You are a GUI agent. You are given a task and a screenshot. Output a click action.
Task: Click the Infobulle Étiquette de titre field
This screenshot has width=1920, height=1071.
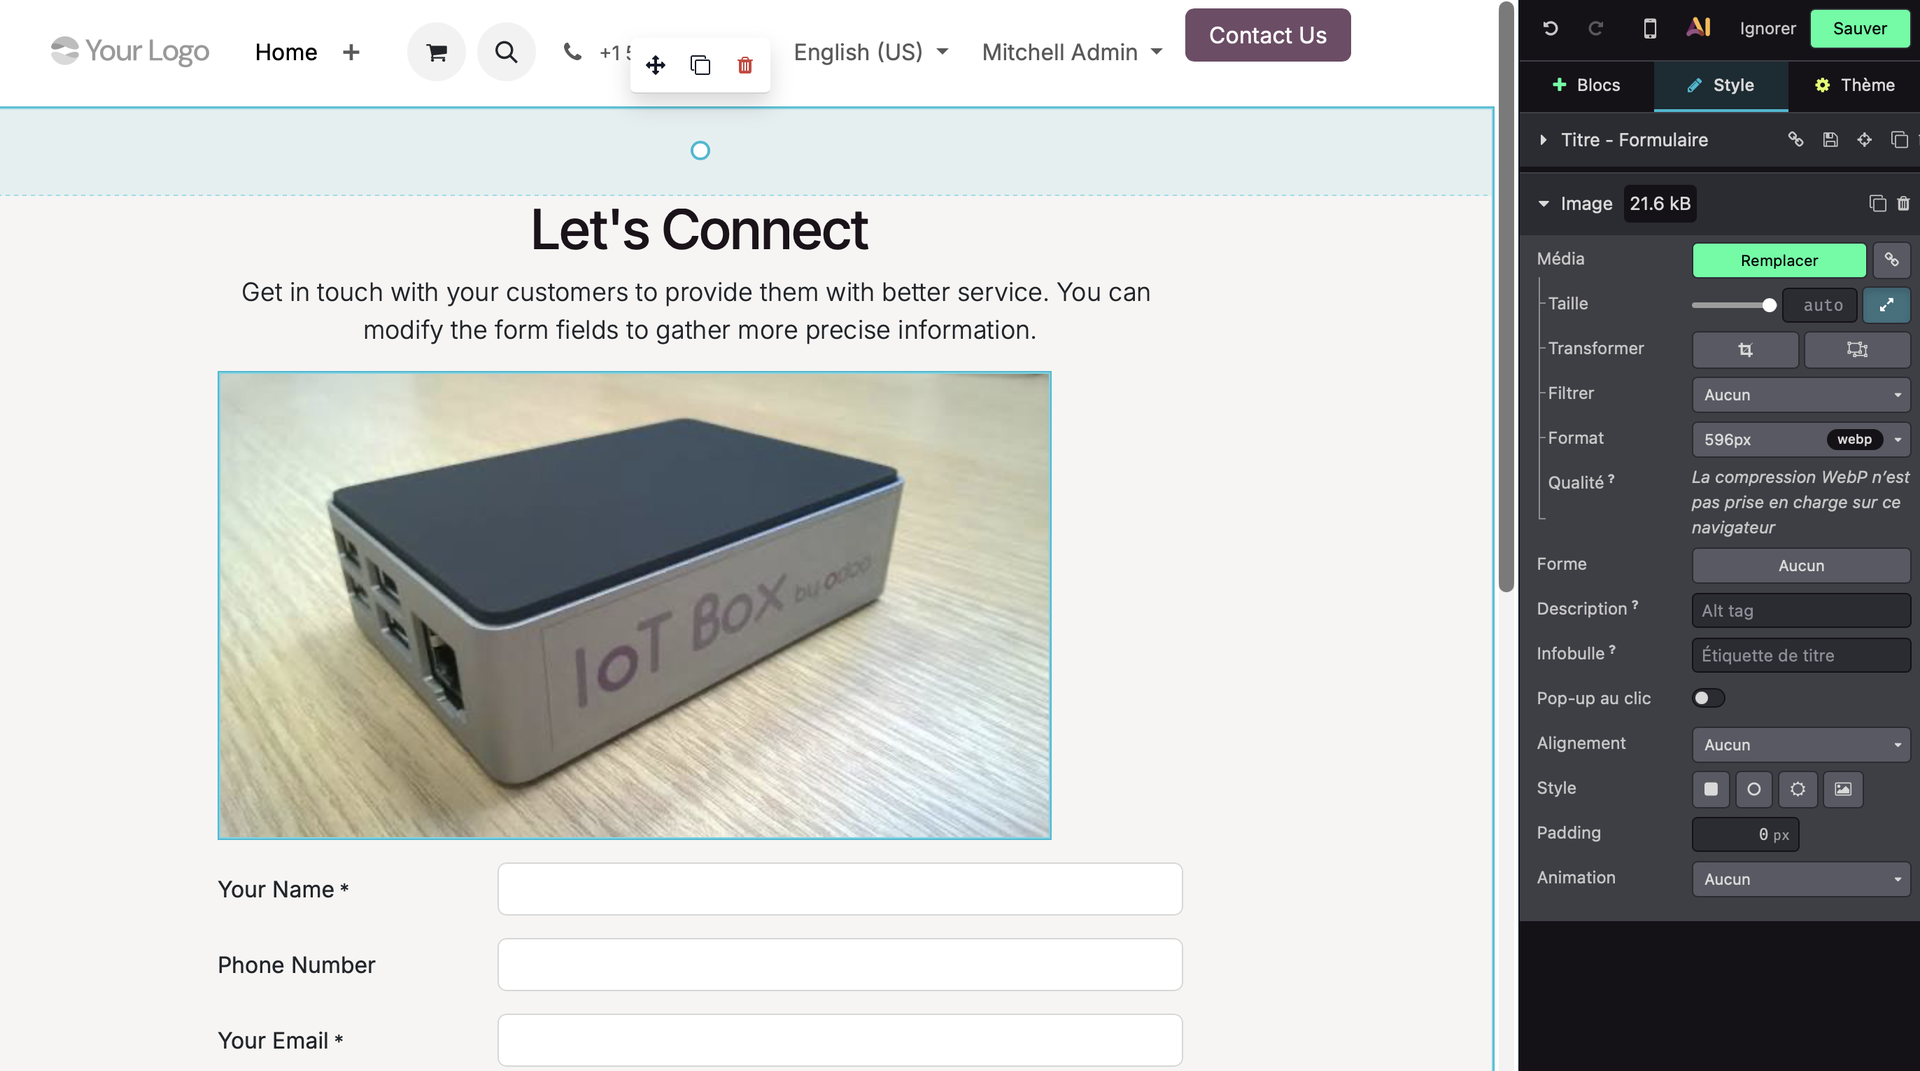(x=1801, y=655)
